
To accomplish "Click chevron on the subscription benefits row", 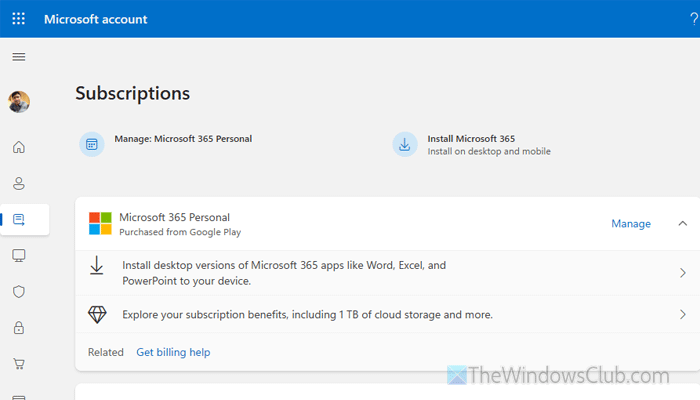I will click(683, 314).
